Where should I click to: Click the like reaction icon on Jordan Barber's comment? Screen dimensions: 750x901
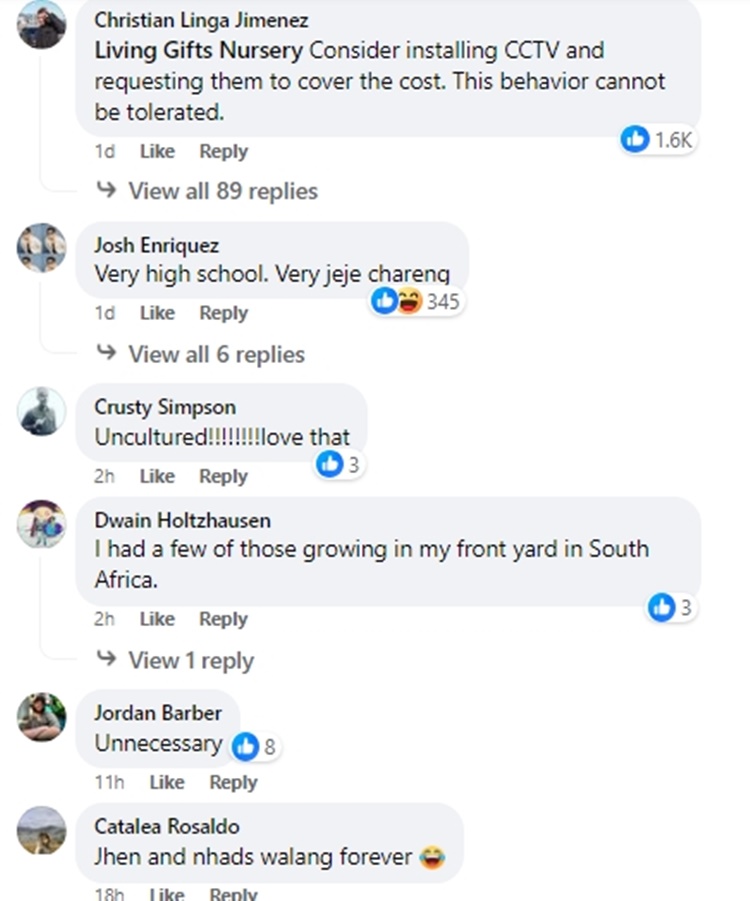245,746
